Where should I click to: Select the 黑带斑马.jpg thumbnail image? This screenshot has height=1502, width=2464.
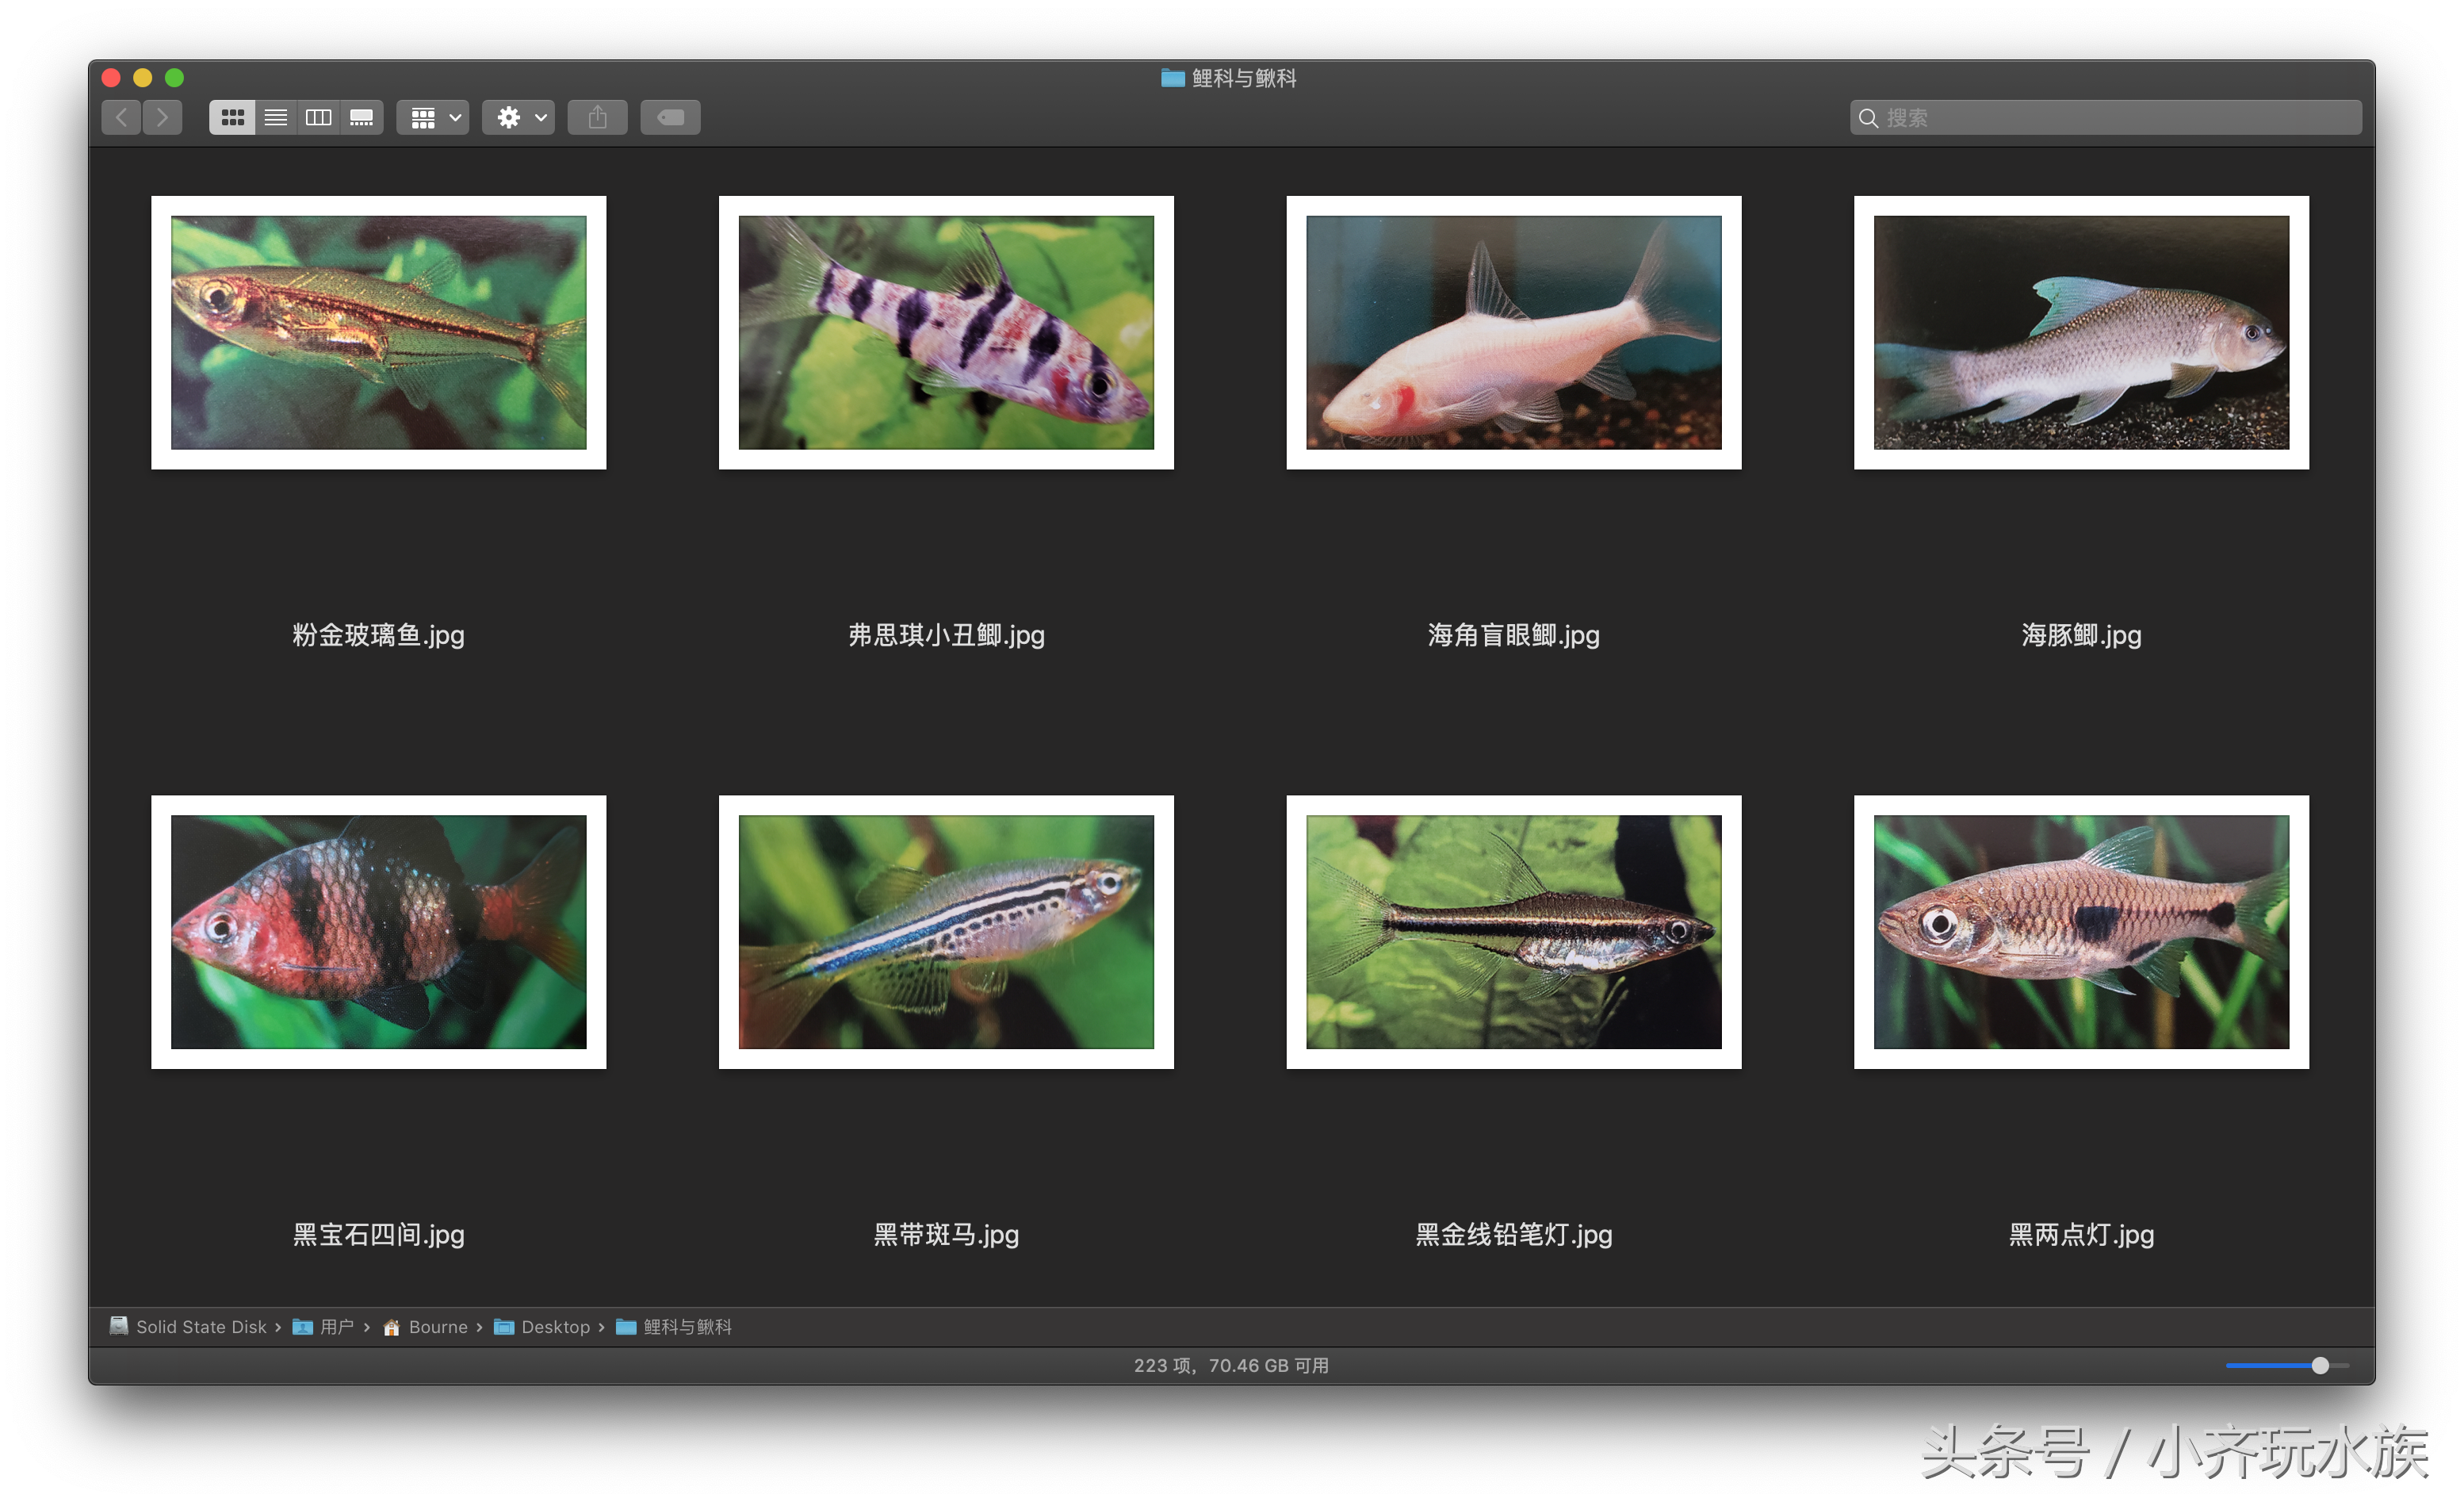point(947,932)
